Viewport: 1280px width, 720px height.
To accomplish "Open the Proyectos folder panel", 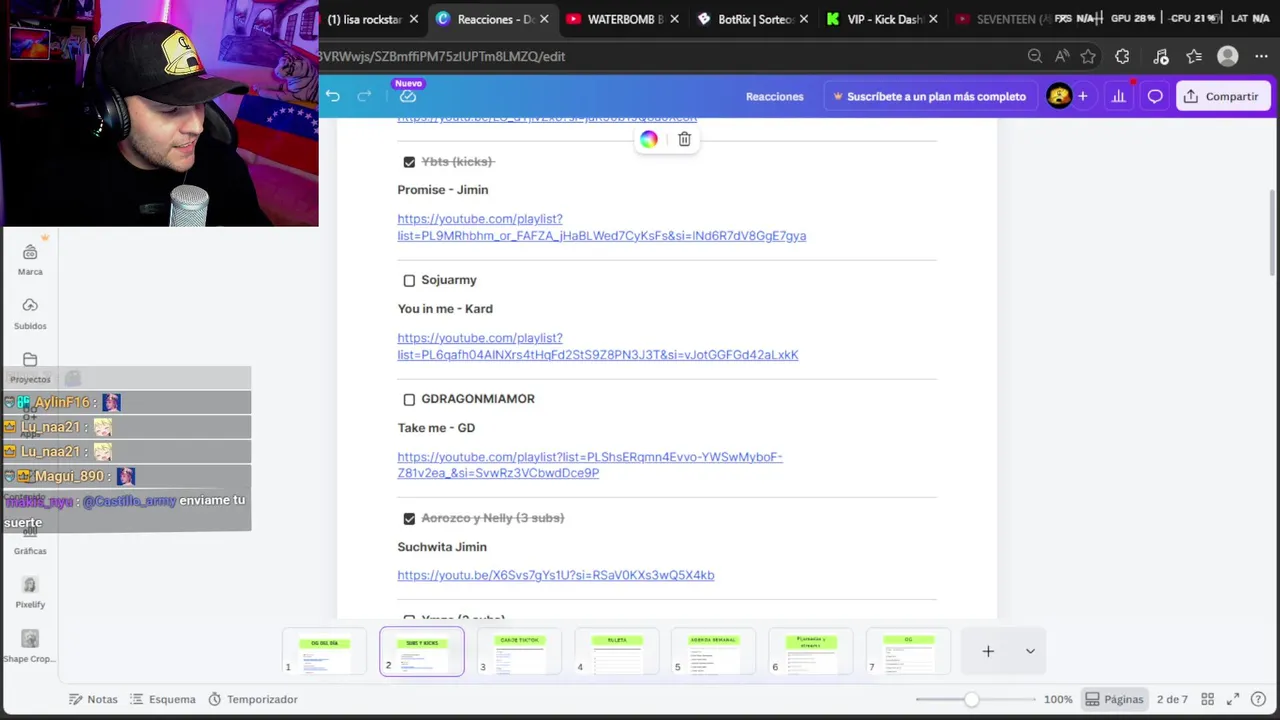I will click(x=30, y=368).
